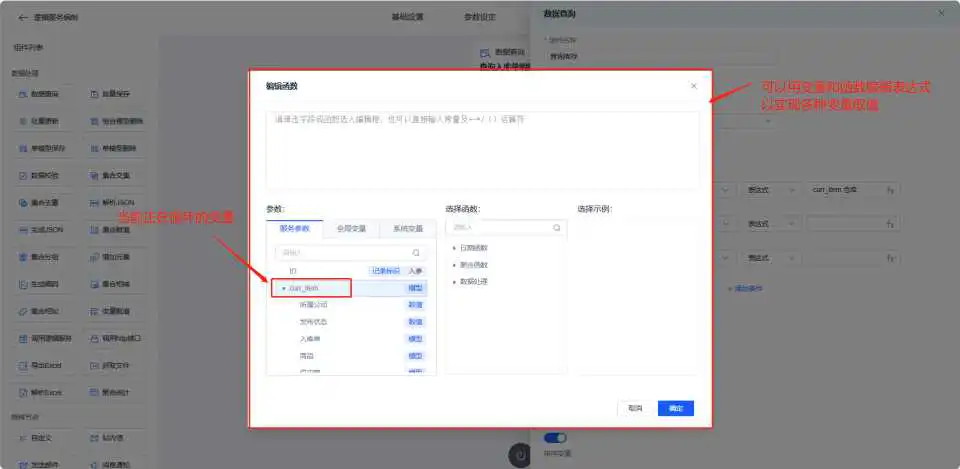Click the function search input
This screenshot has width=960, height=469.
click(506, 227)
